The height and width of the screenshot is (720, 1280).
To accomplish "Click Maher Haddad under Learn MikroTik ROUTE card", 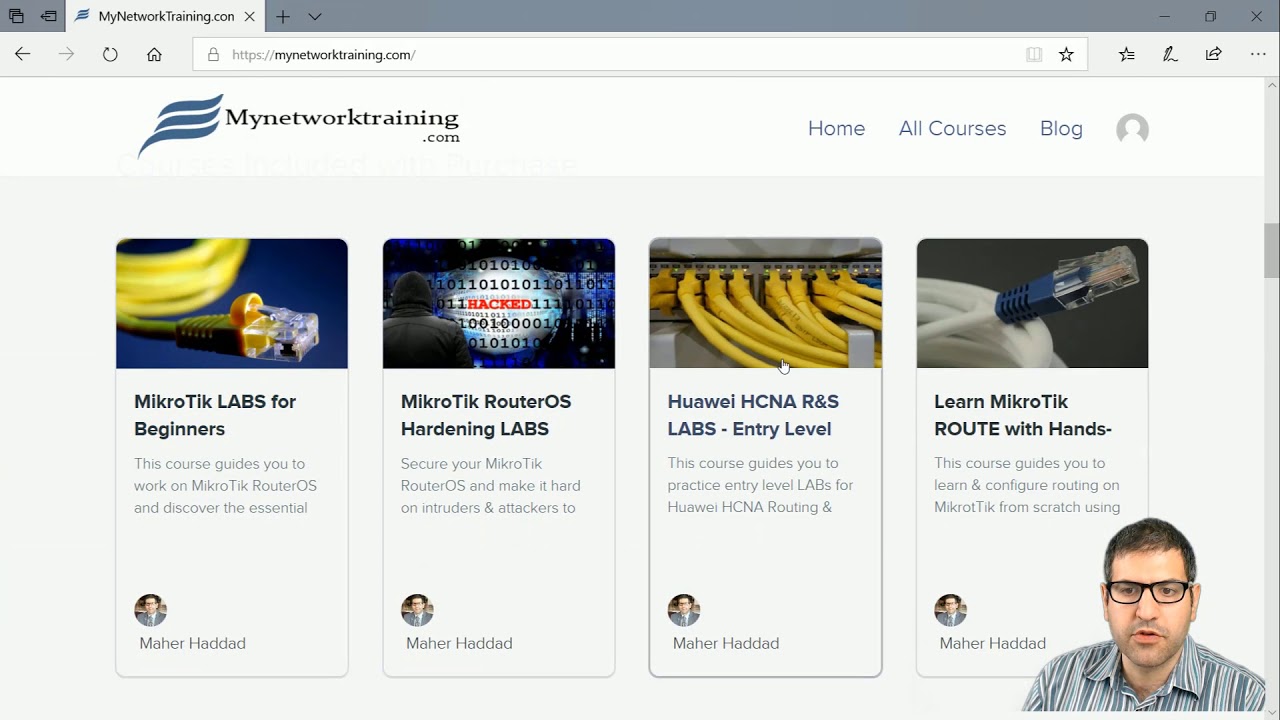I will coord(993,643).
